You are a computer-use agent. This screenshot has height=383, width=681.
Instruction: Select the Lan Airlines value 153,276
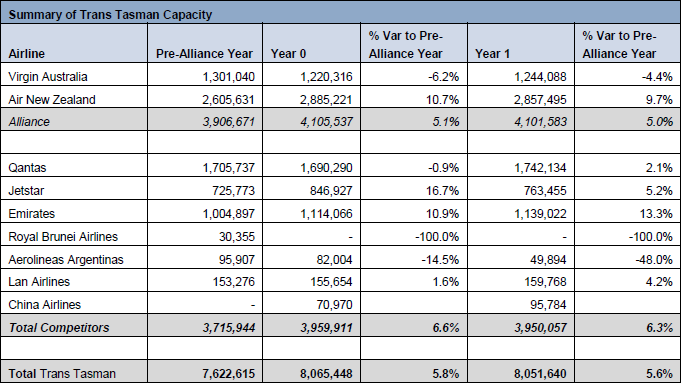234,282
